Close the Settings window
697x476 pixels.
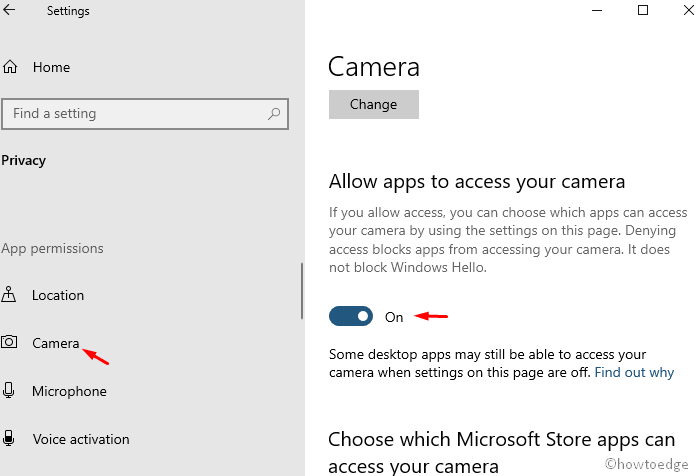tap(689, 10)
